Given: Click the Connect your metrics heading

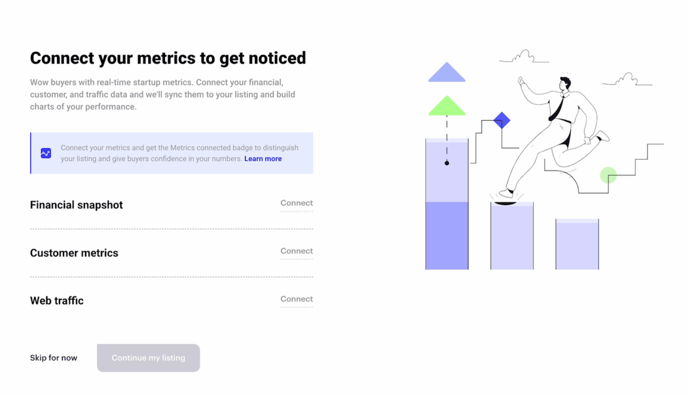Looking at the screenshot, I should (168, 58).
